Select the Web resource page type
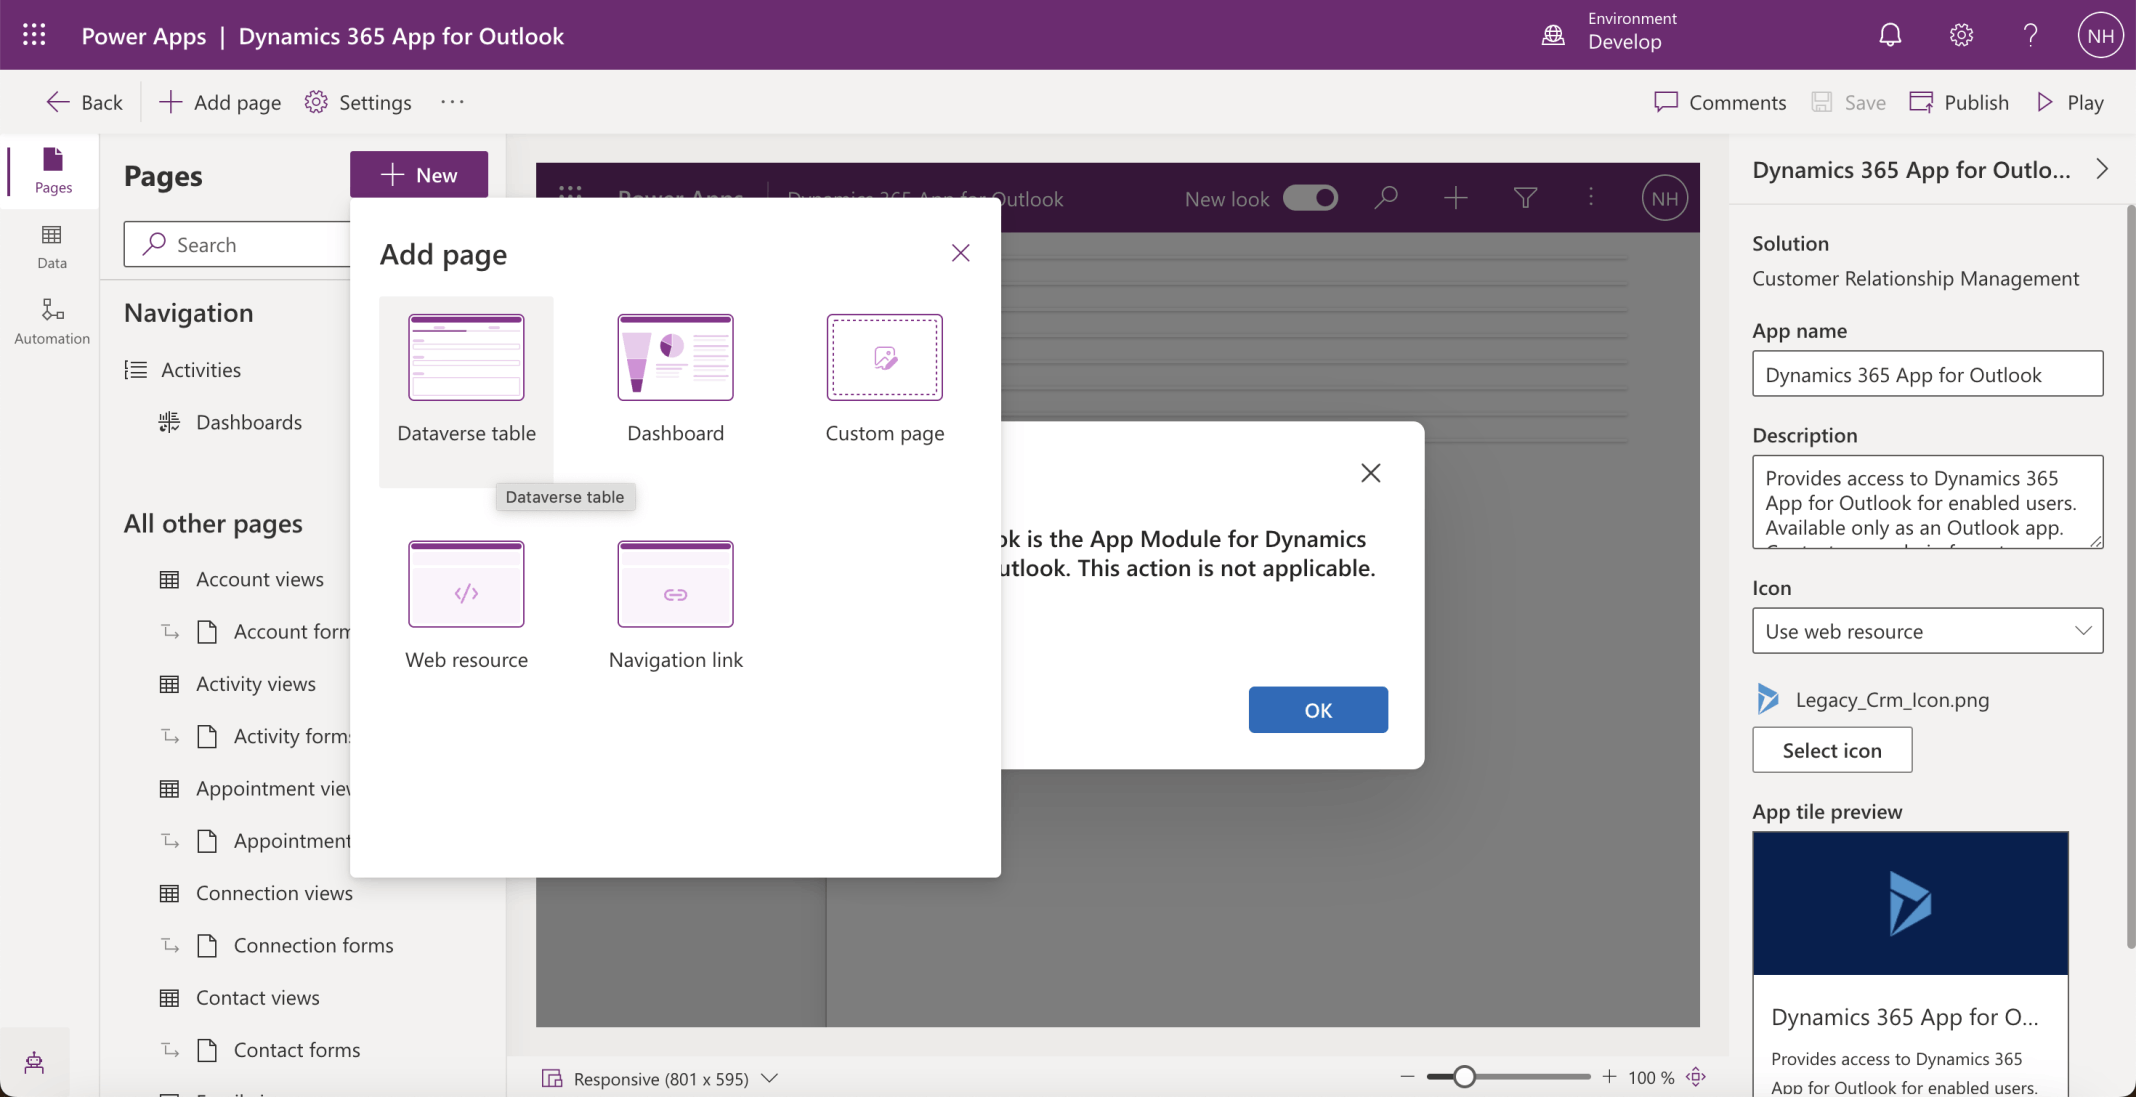Viewport: 2136px width, 1097px height. (466, 585)
